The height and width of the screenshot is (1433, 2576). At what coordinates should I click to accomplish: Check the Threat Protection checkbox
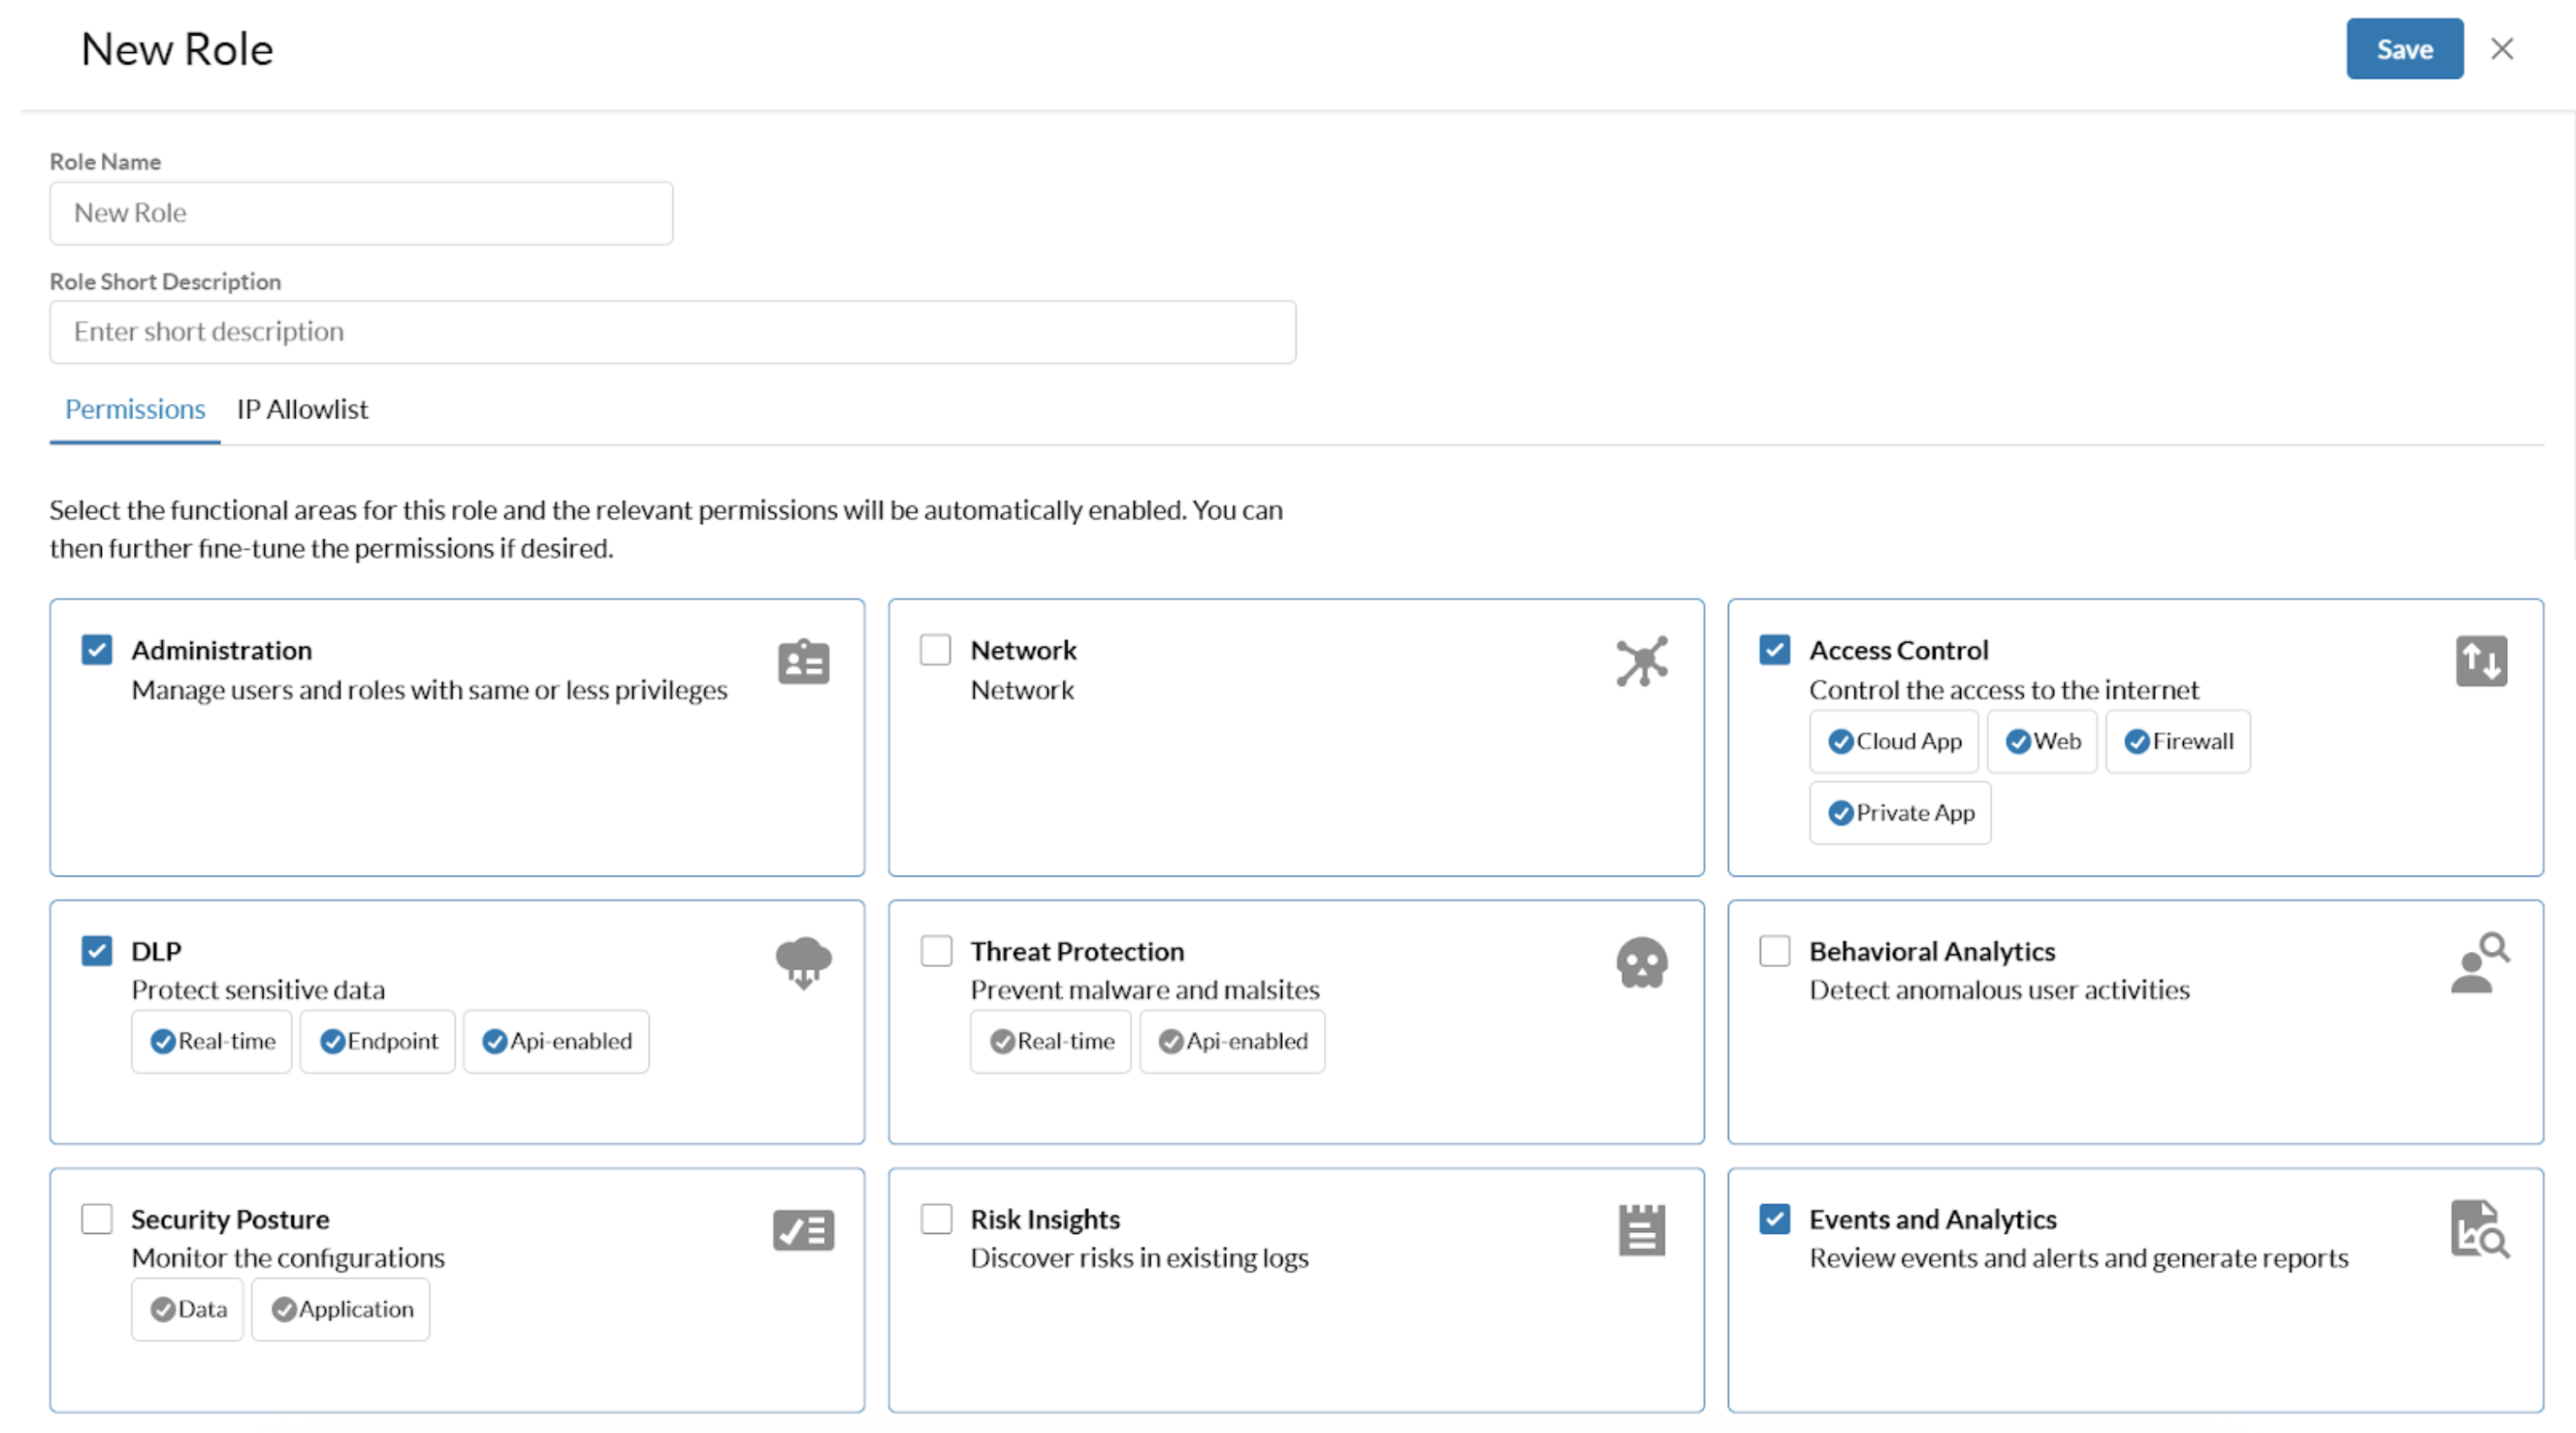936,950
